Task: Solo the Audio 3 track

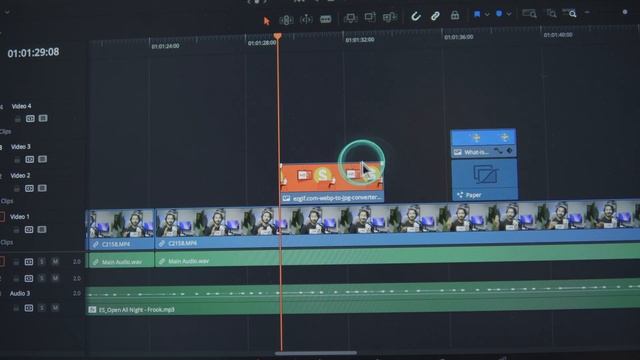Action: tap(42, 308)
